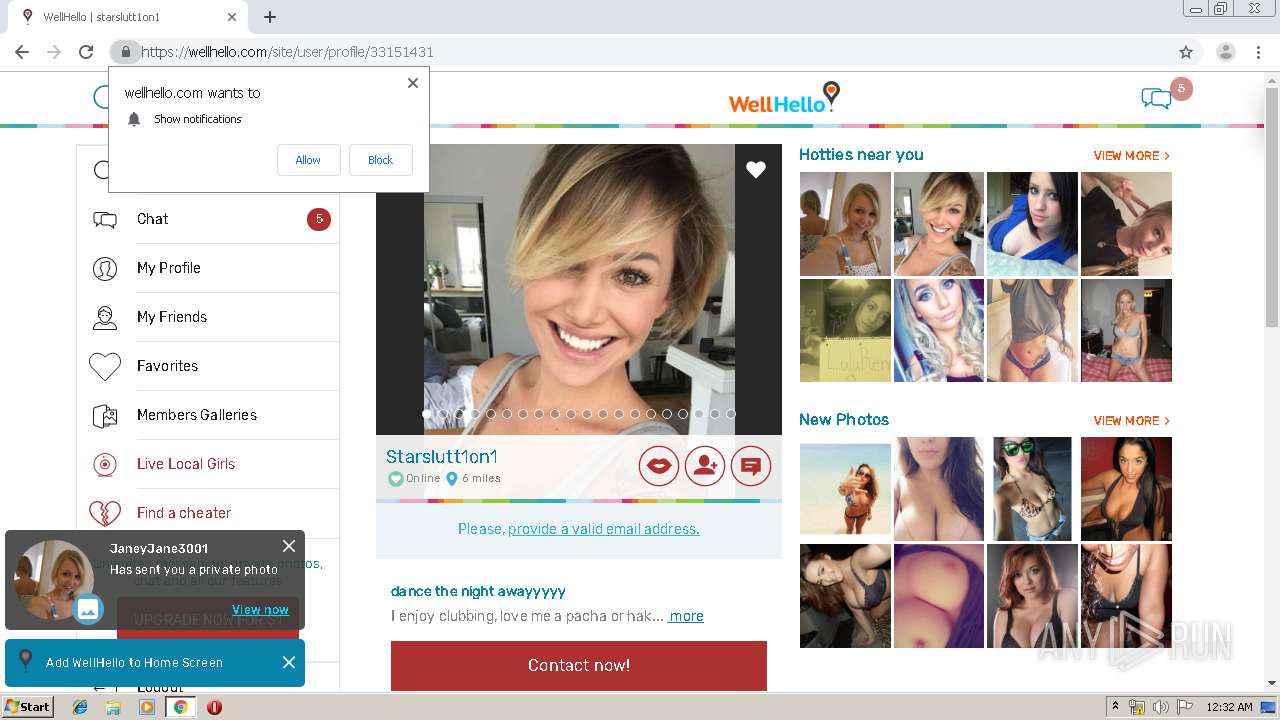Close the WellHello browser tab

[232, 17]
